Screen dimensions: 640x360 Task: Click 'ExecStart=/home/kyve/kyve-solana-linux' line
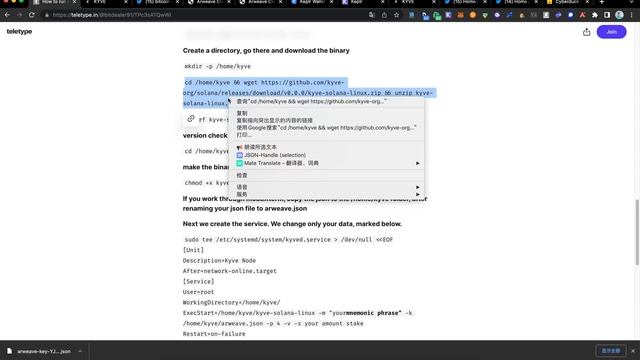tap(297, 313)
